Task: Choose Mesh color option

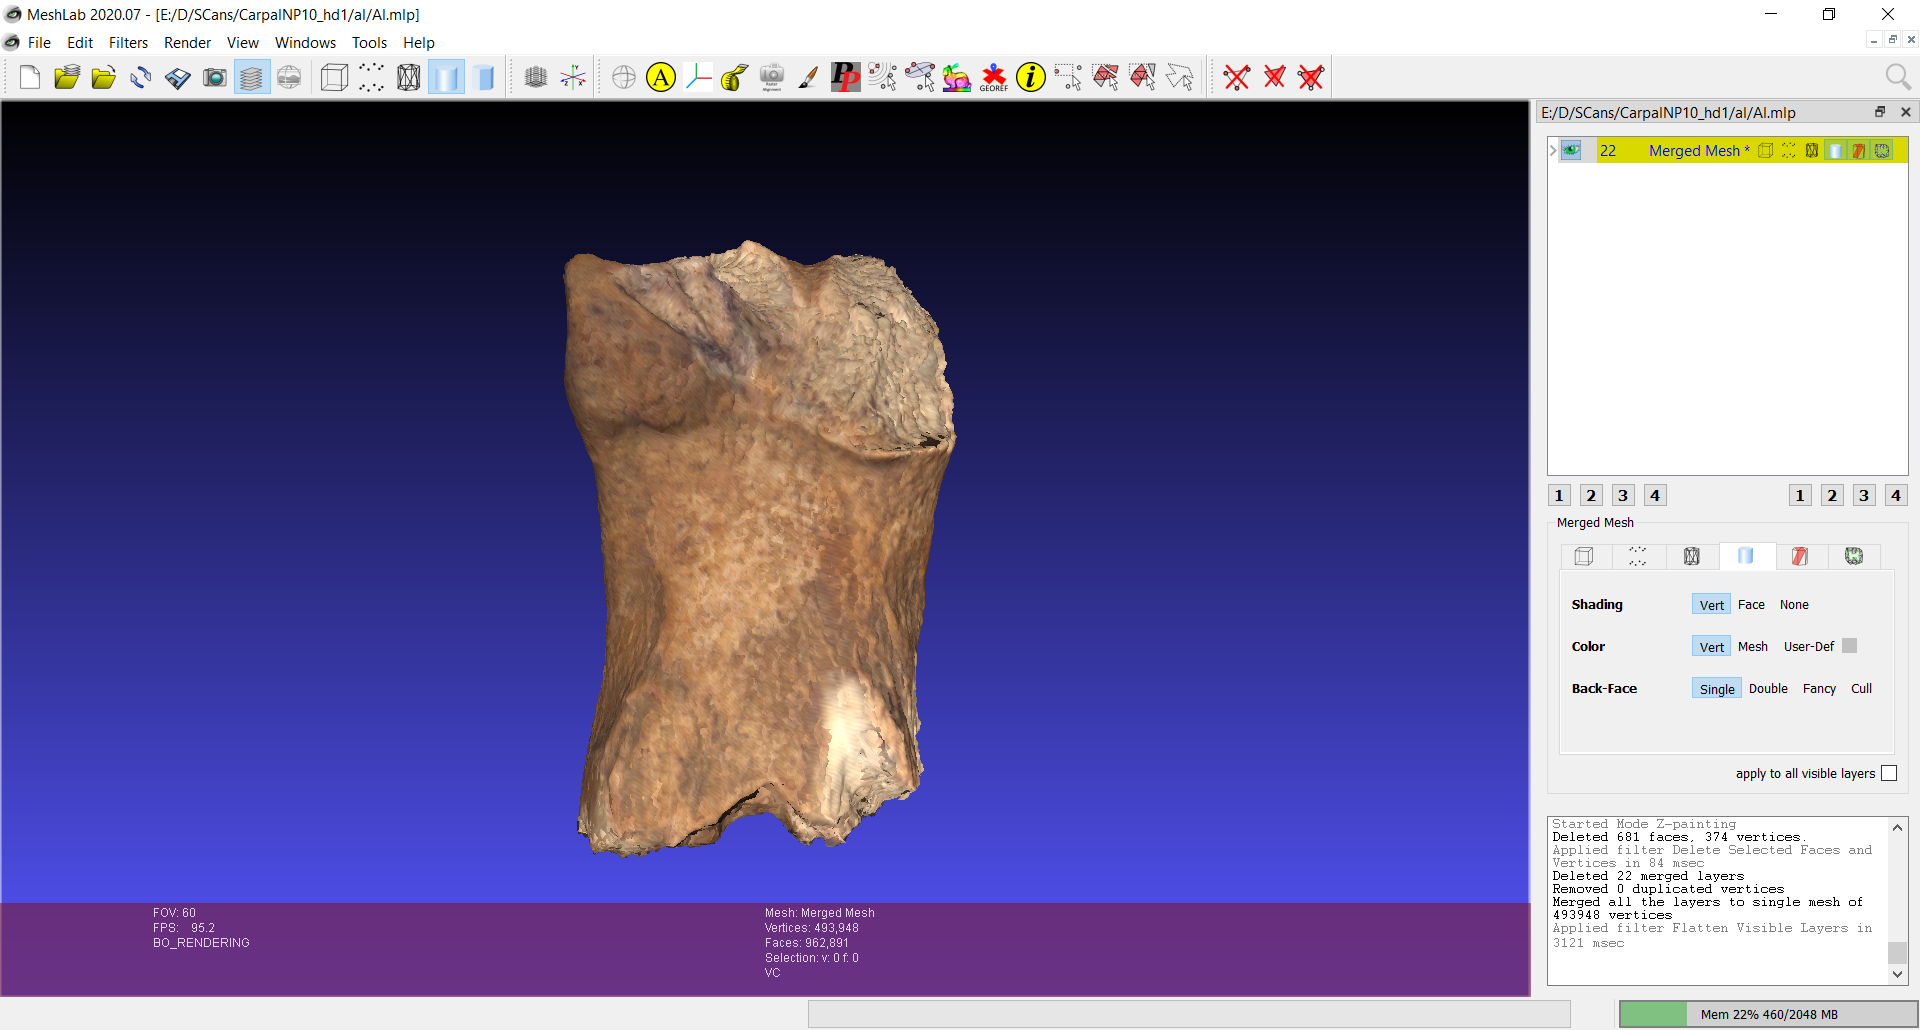Action: [1752, 646]
